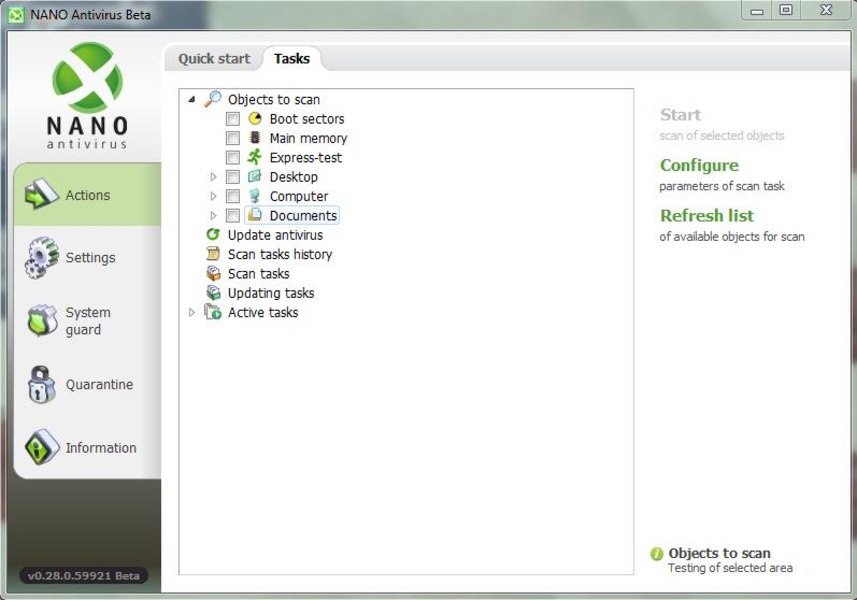The height and width of the screenshot is (600, 857).
Task: Check the Computer checkbox
Action: [x=233, y=196]
